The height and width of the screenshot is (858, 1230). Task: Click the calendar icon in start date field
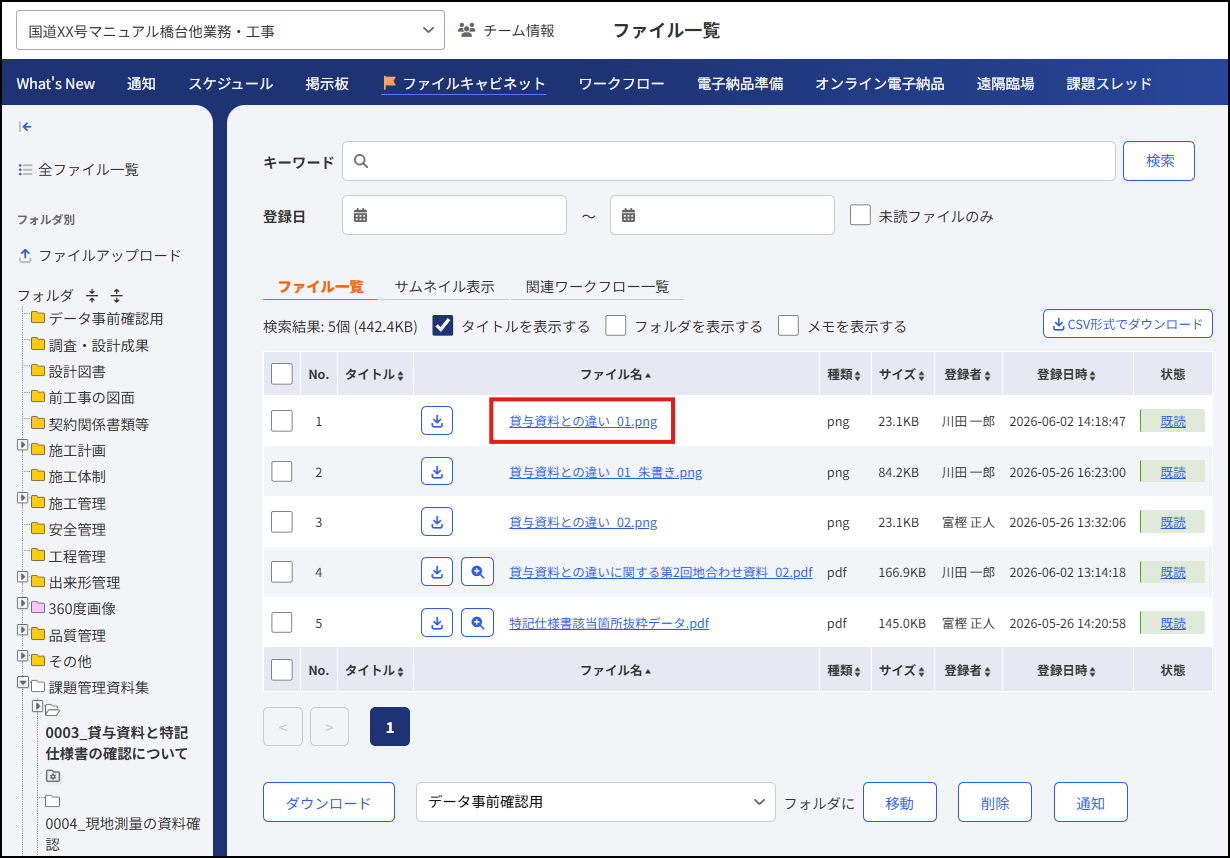coord(361,215)
